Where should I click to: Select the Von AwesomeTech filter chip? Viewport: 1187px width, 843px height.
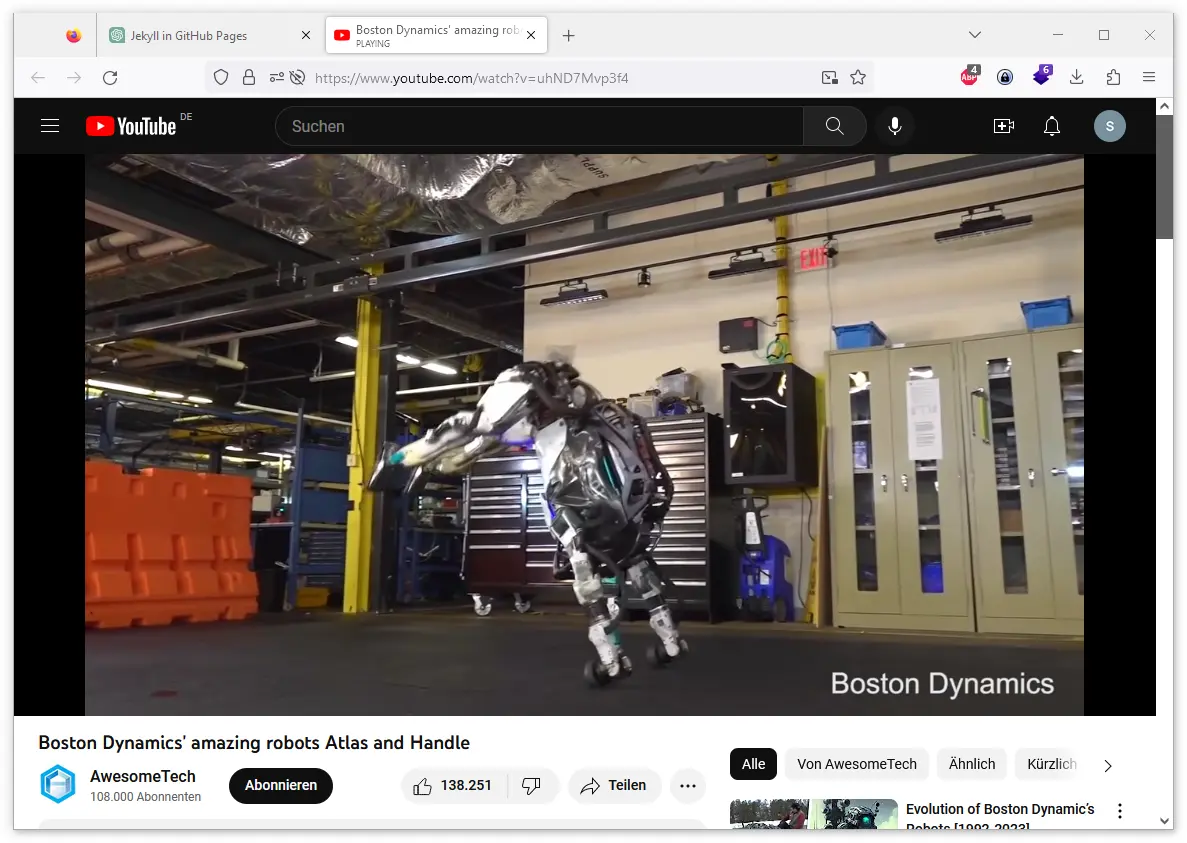(x=856, y=764)
